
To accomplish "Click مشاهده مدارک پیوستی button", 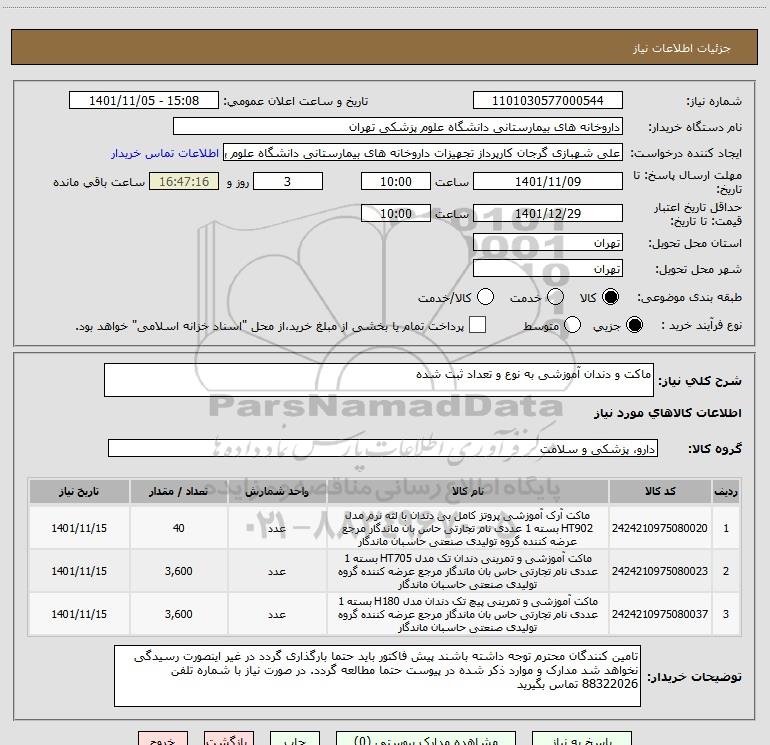I will tap(426, 739).
